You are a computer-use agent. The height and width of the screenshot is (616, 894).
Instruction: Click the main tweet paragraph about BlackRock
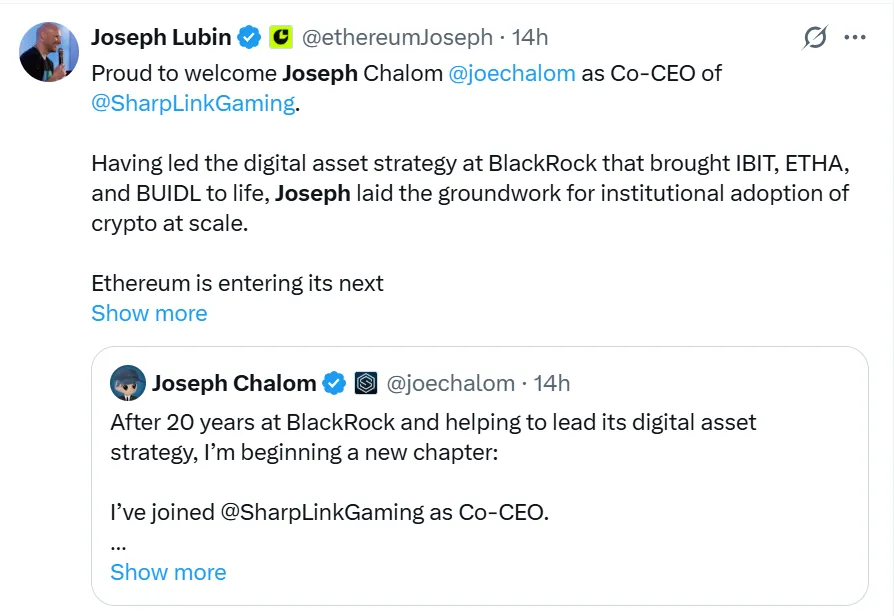point(470,193)
